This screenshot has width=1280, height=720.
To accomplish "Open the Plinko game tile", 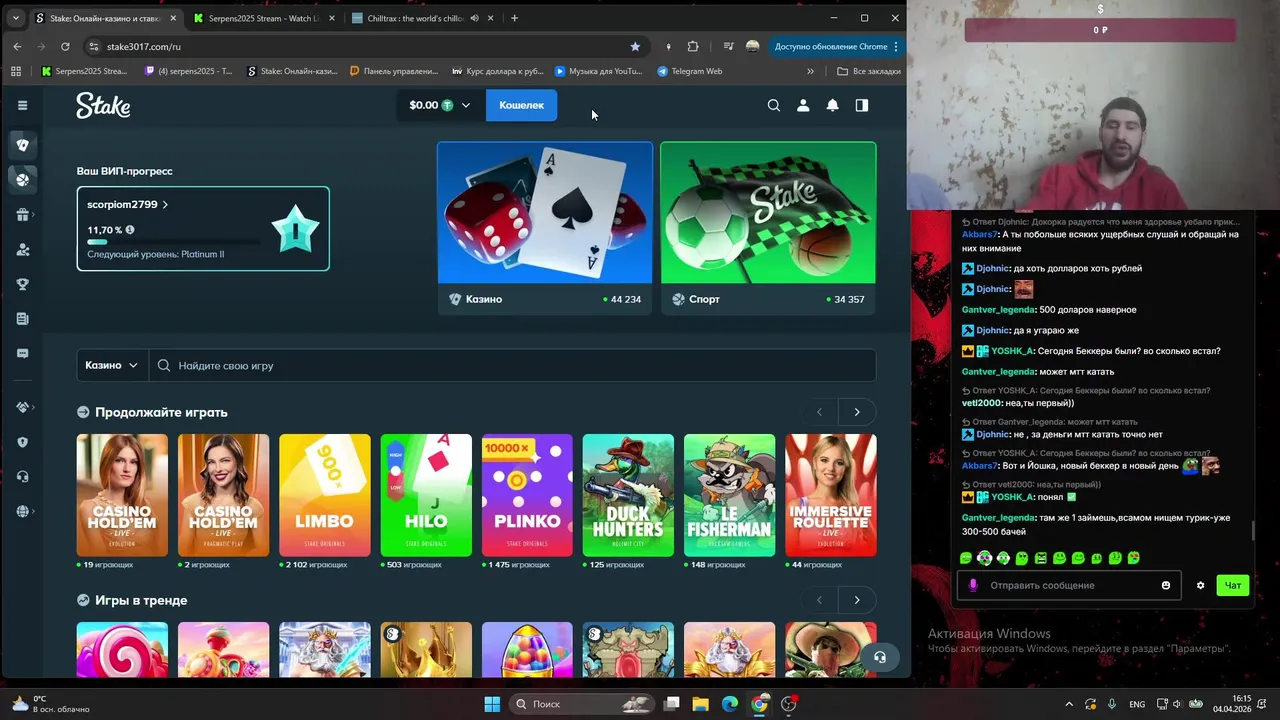I will pyautogui.click(x=527, y=495).
